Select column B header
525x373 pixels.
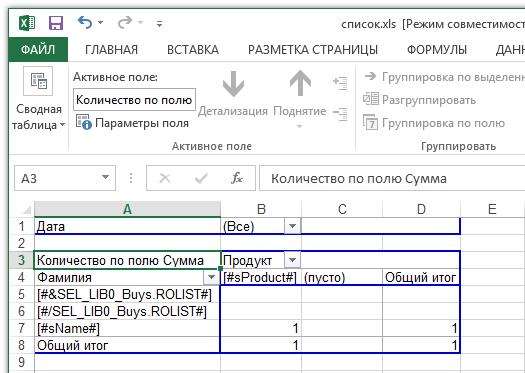pos(261,209)
